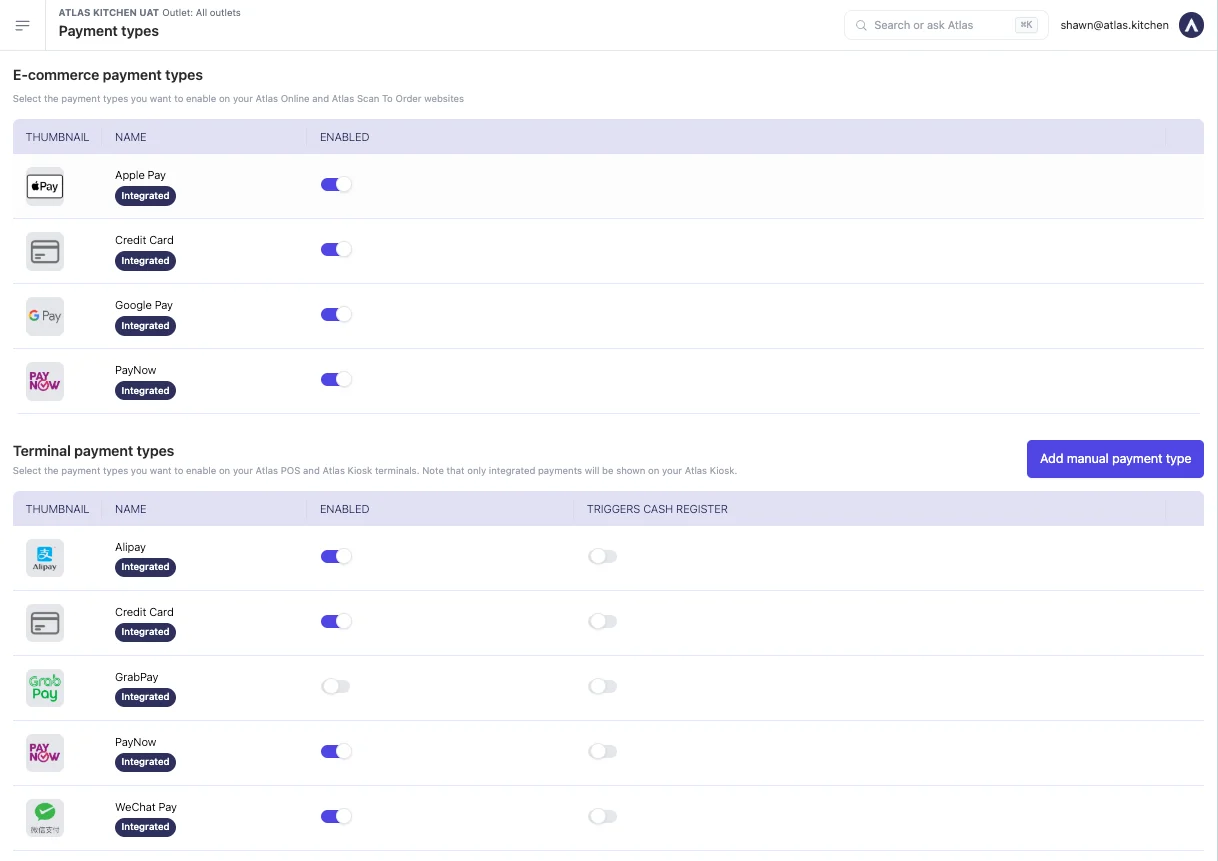Screen dimensions: 1218x861
Task: Click the e-commerce PayNow thumbnail icon
Action: (45, 381)
